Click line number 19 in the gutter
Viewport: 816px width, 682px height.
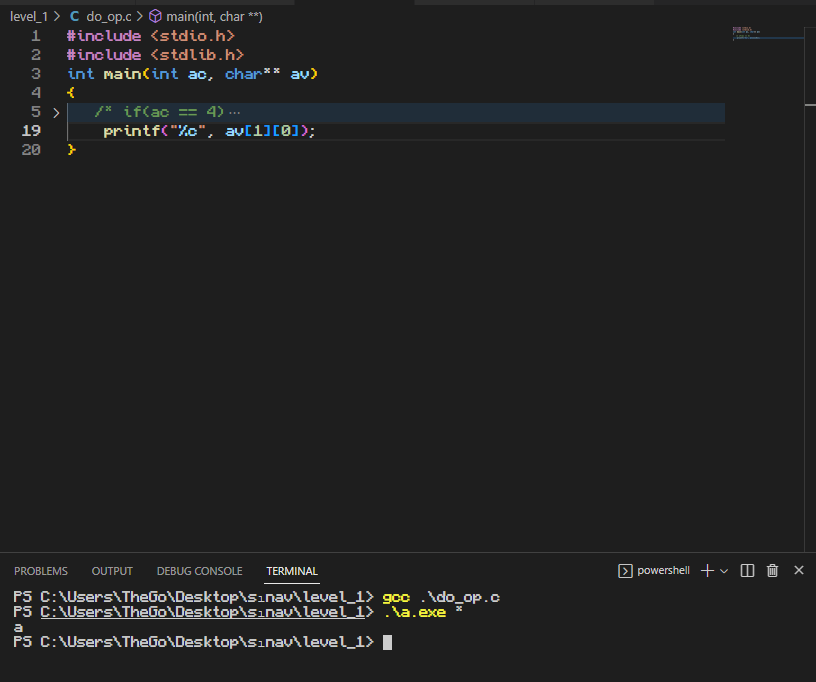[x=31, y=131]
